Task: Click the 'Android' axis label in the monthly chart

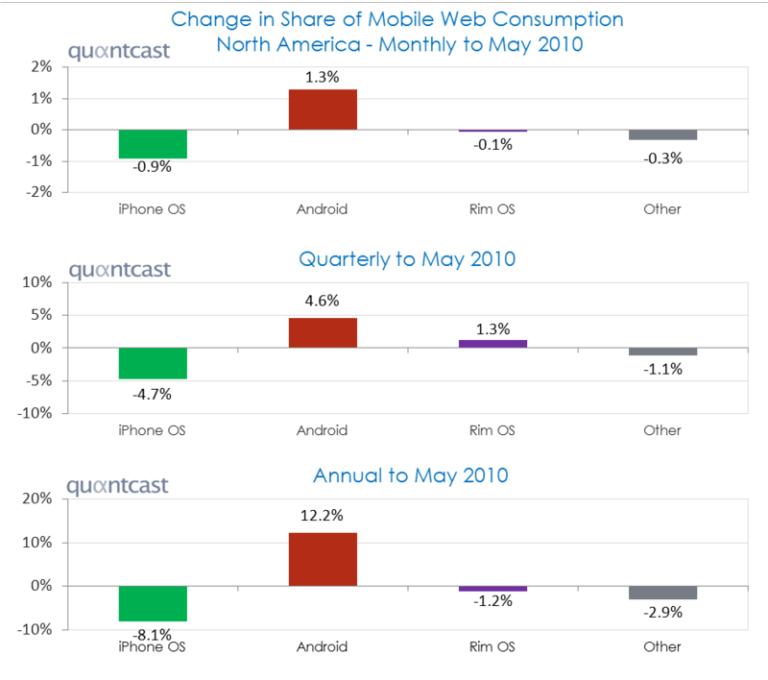Action: point(322,209)
